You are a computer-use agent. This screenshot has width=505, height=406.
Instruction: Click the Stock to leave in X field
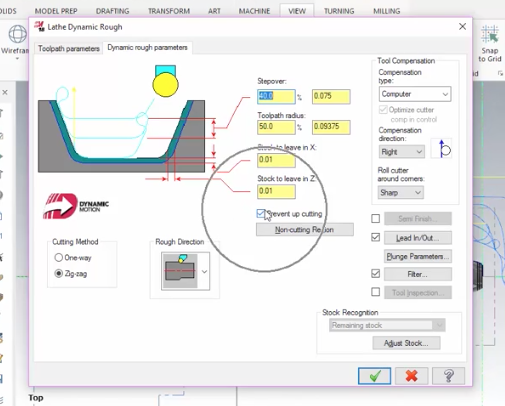point(276,160)
